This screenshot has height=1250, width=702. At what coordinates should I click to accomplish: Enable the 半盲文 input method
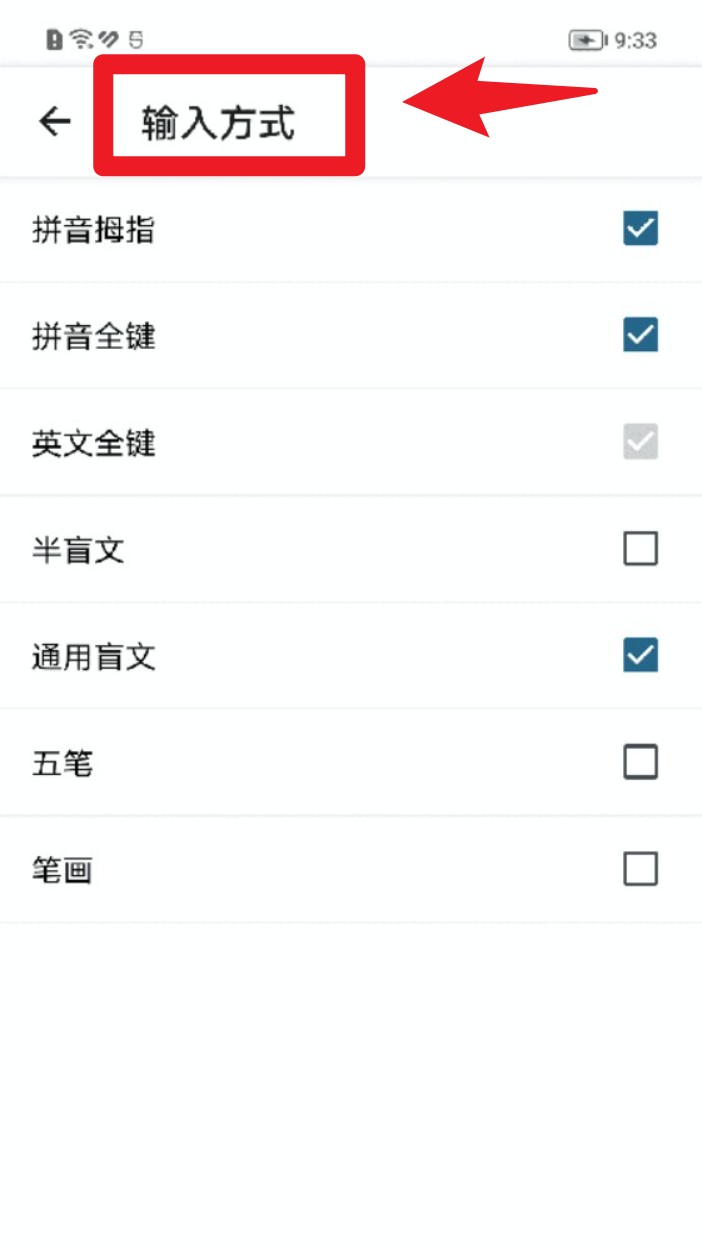pos(640,548)
